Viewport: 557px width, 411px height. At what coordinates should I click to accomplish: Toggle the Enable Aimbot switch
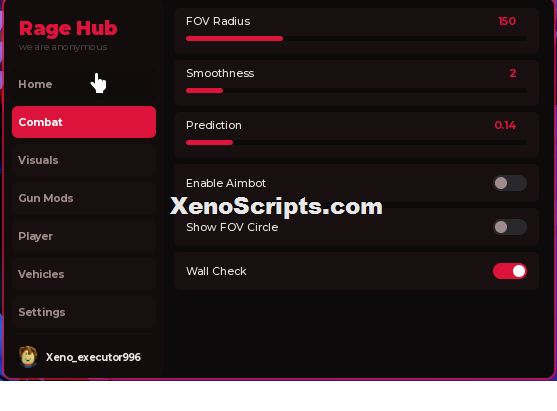(510, 183)
